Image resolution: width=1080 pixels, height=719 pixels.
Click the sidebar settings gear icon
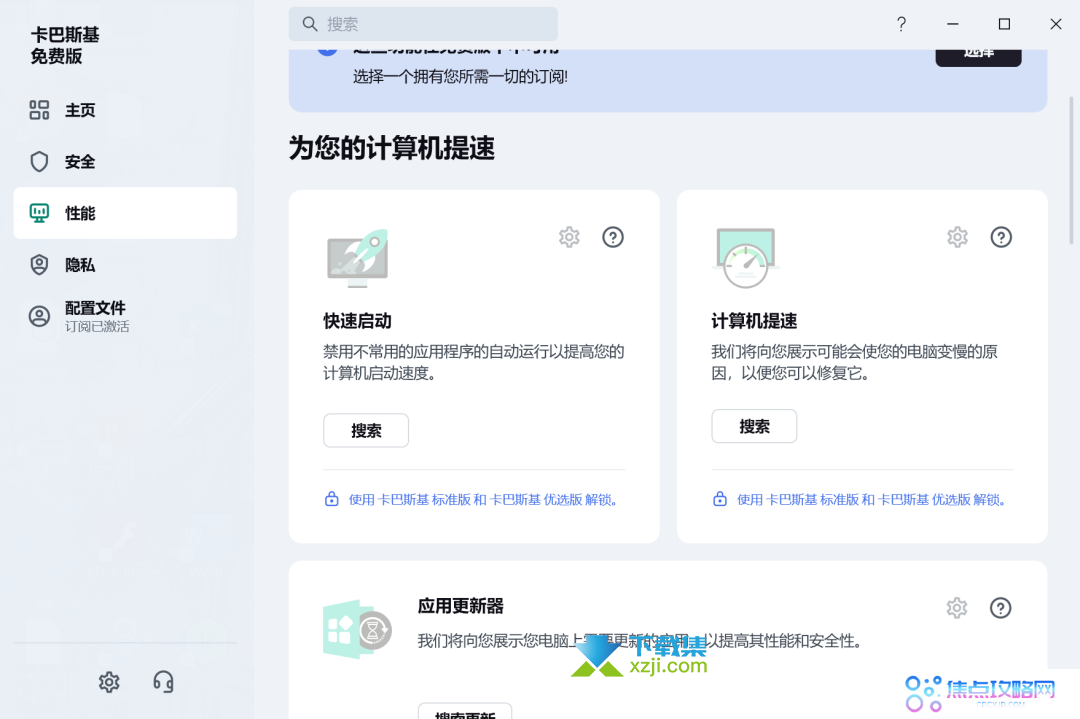click(x=109, y=682)
